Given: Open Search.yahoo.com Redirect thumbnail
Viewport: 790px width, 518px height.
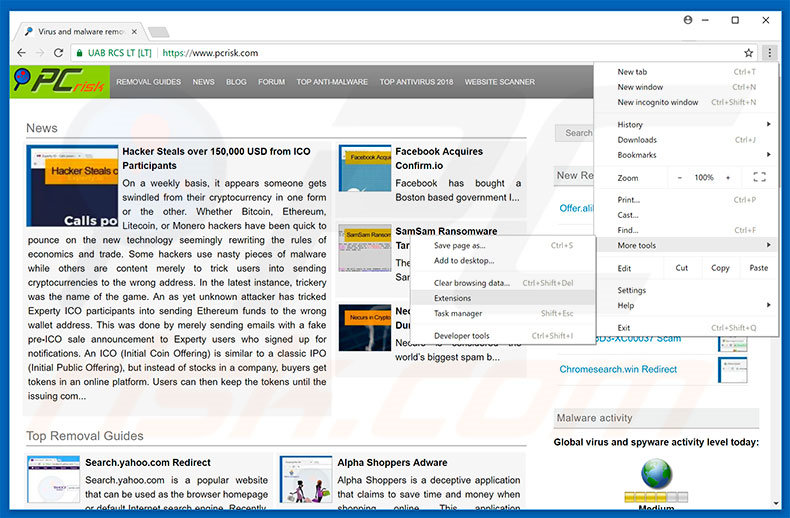Looking at the screenshot, I should click(53, 479).
